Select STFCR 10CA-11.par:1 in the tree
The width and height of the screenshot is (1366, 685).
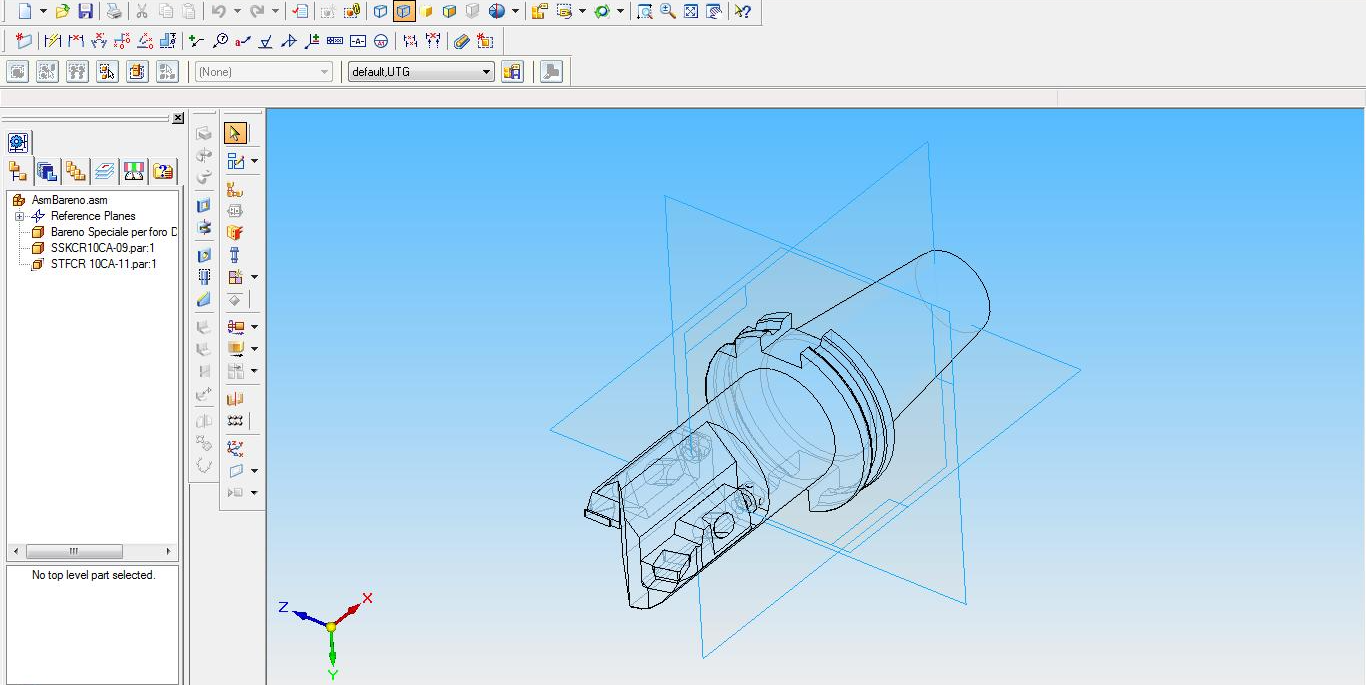click(x=103, y=264)
